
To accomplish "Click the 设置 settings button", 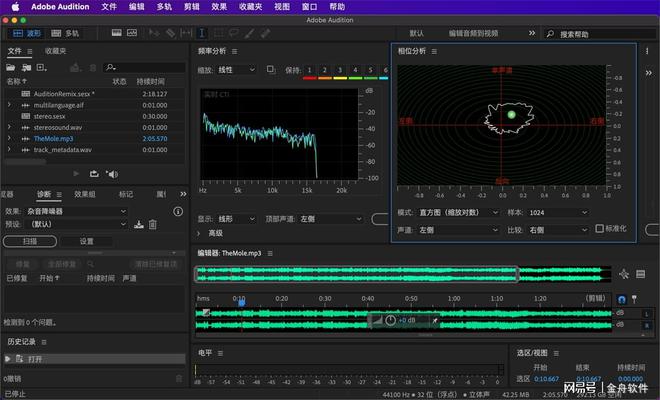I will tap(86, 241).
